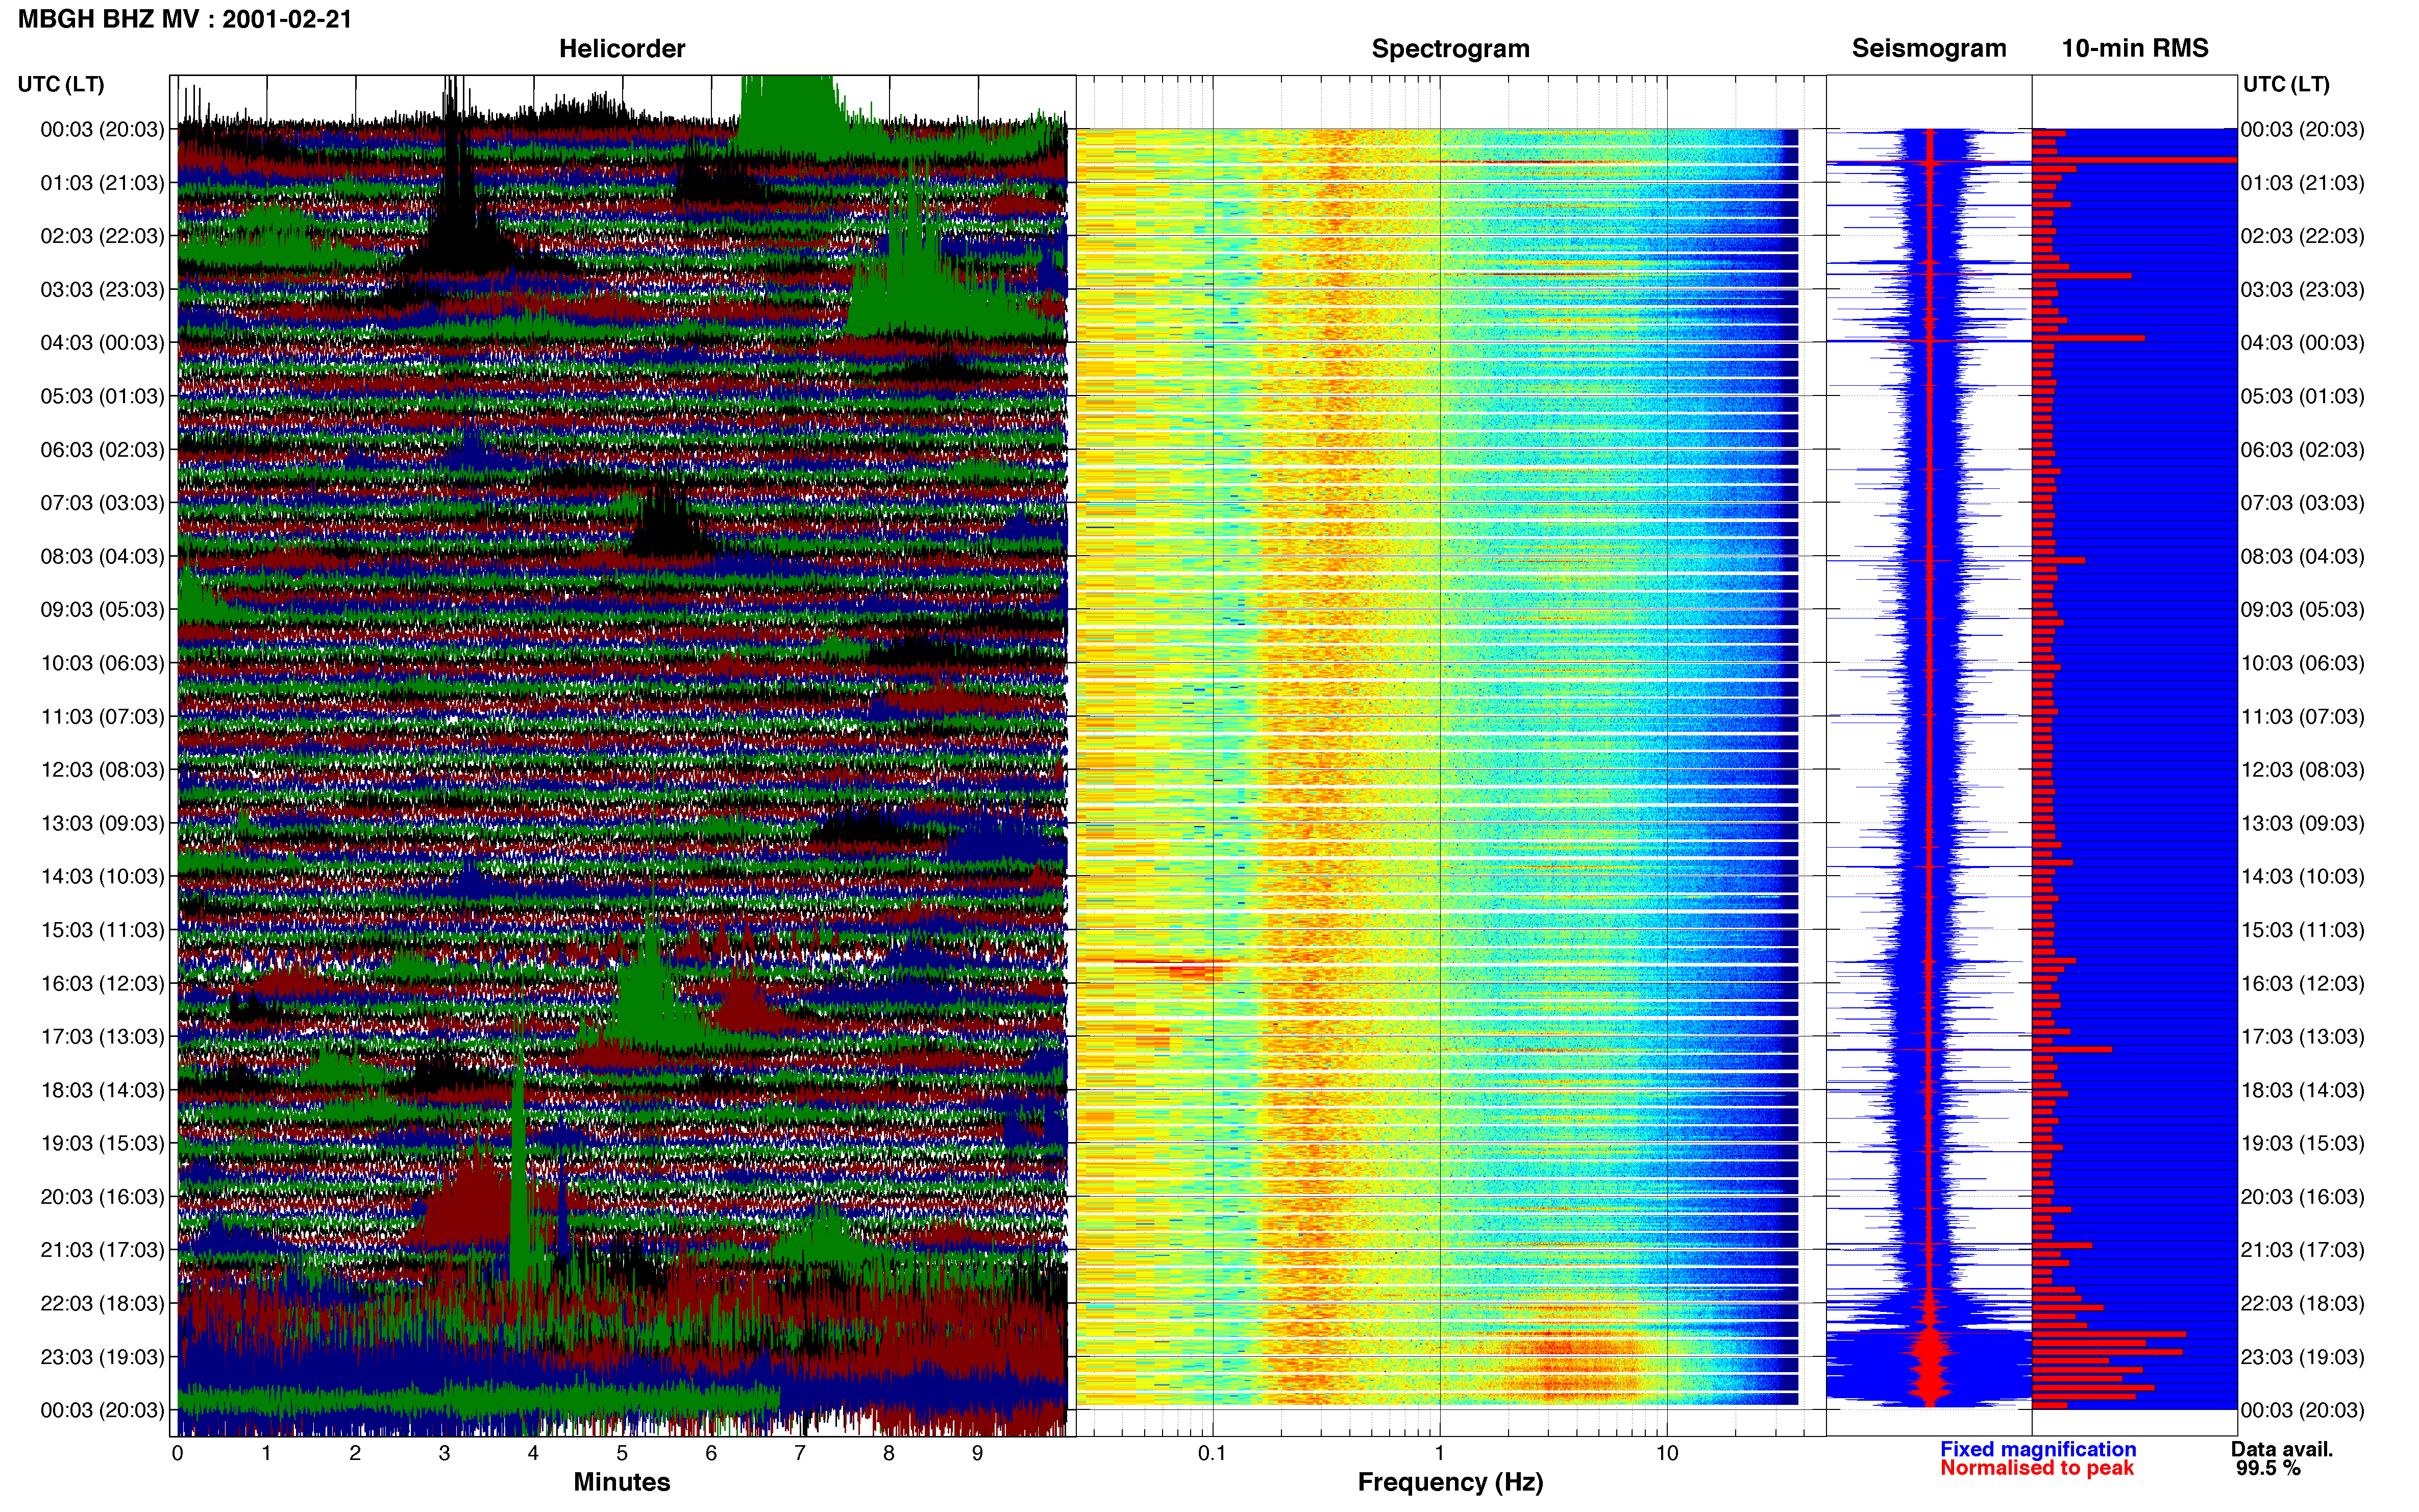Click left time label 19:03 (15:03)
The height and width of the screenshot is (1512, 2419).
pos(102,1143)
